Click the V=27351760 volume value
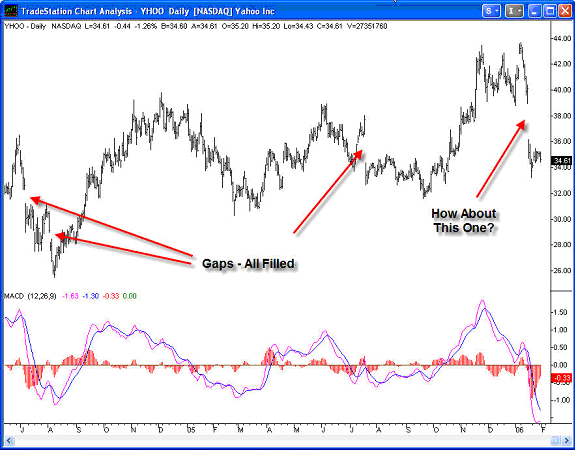Viewport: 575px width, 450px height. [367, 26]
